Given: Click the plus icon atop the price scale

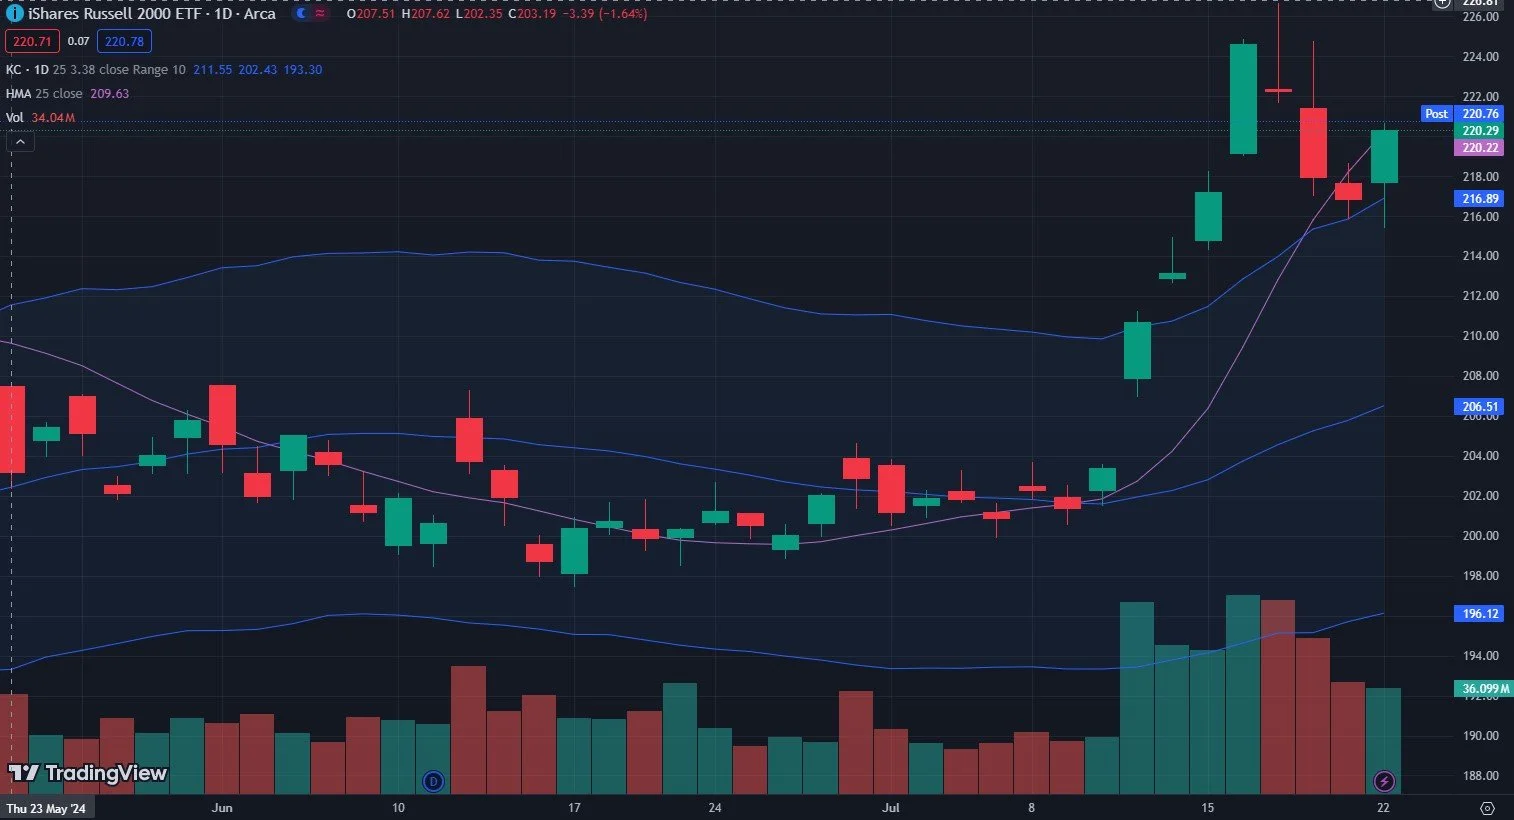Looking at the screenshot, I should pyautogui.click(x=1442, y=4).
